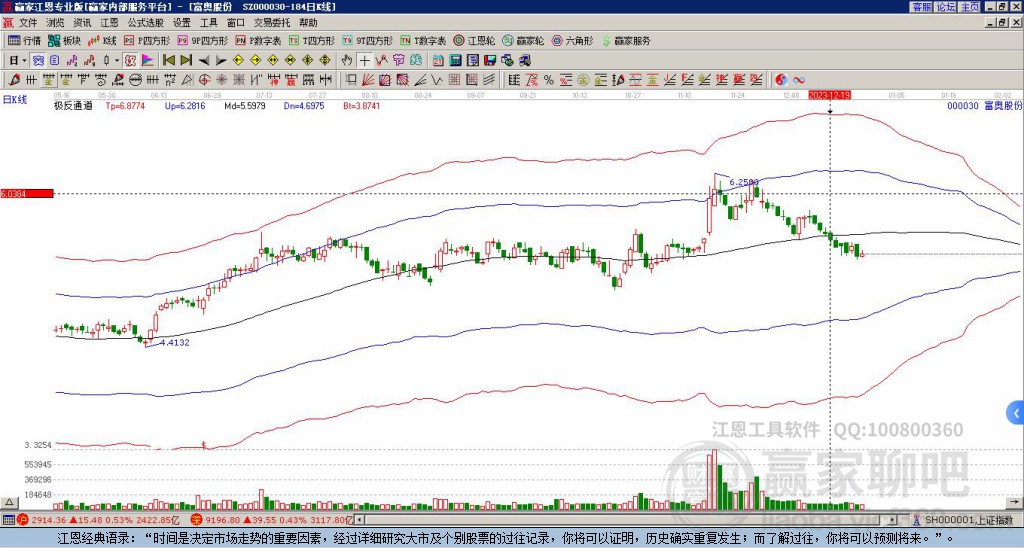Select the red starburst radial tool
The image size is (1024, 548).
(x=221, y=80)
